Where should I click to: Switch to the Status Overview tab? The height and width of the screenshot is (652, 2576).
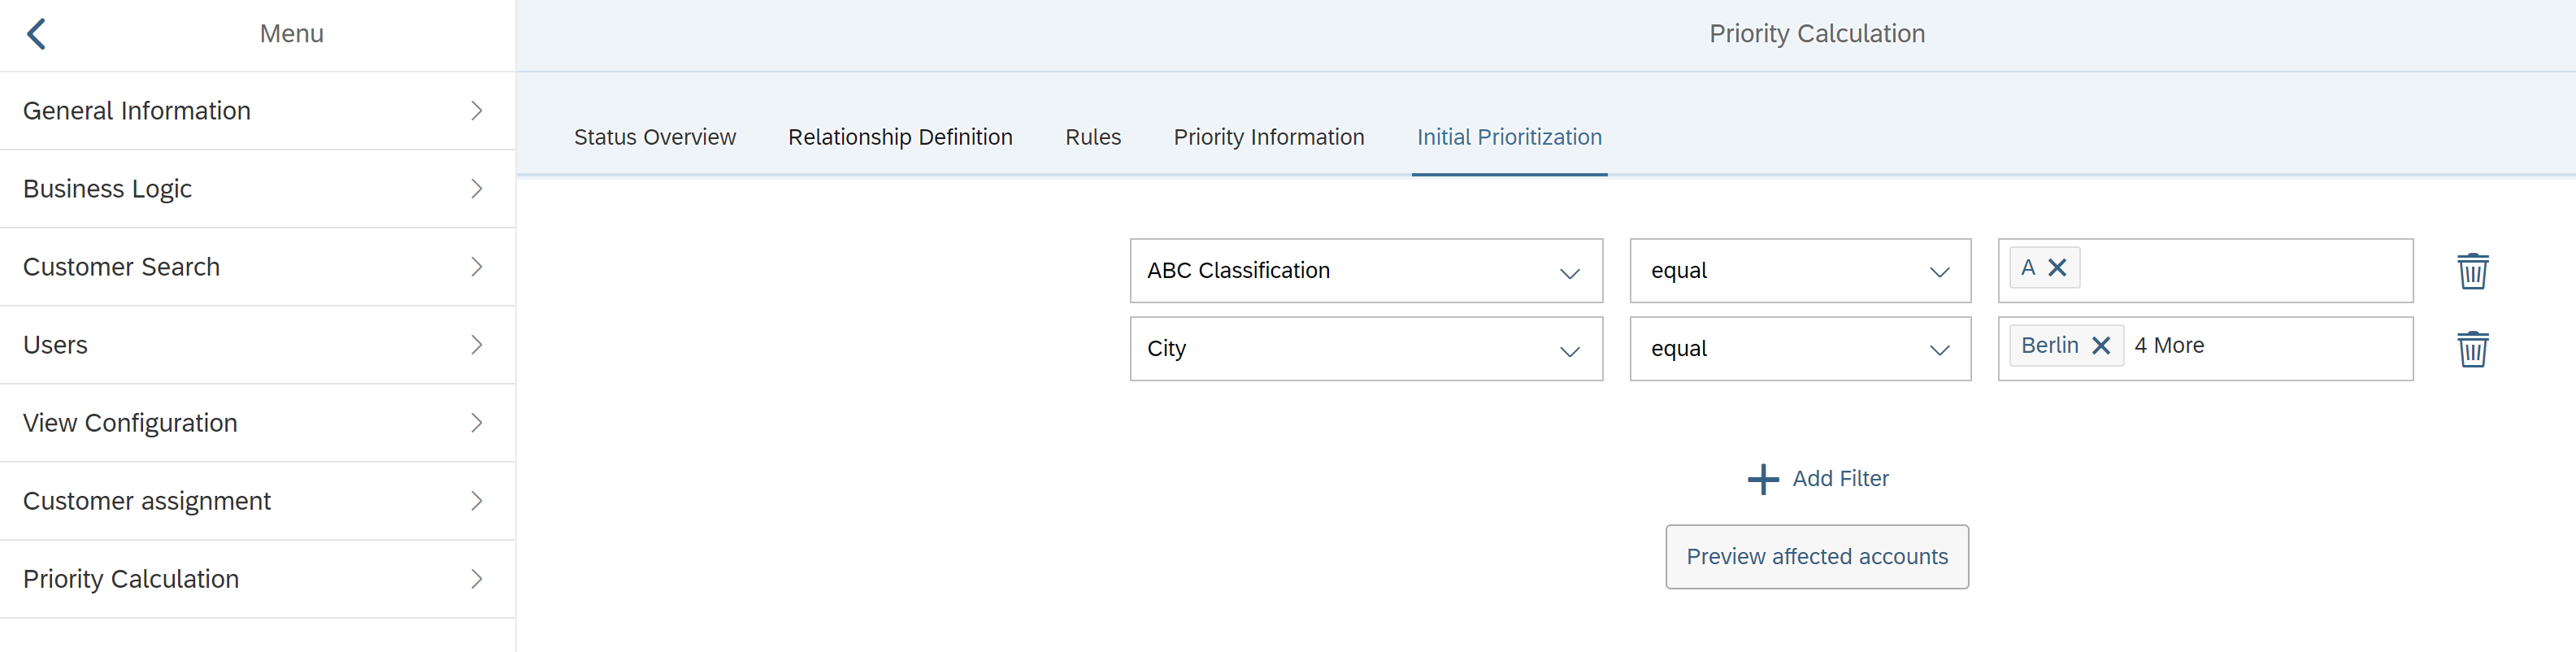655,137
